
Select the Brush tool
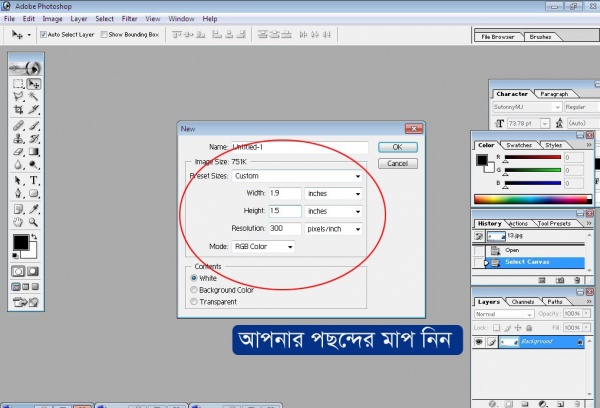coord(34,126)
